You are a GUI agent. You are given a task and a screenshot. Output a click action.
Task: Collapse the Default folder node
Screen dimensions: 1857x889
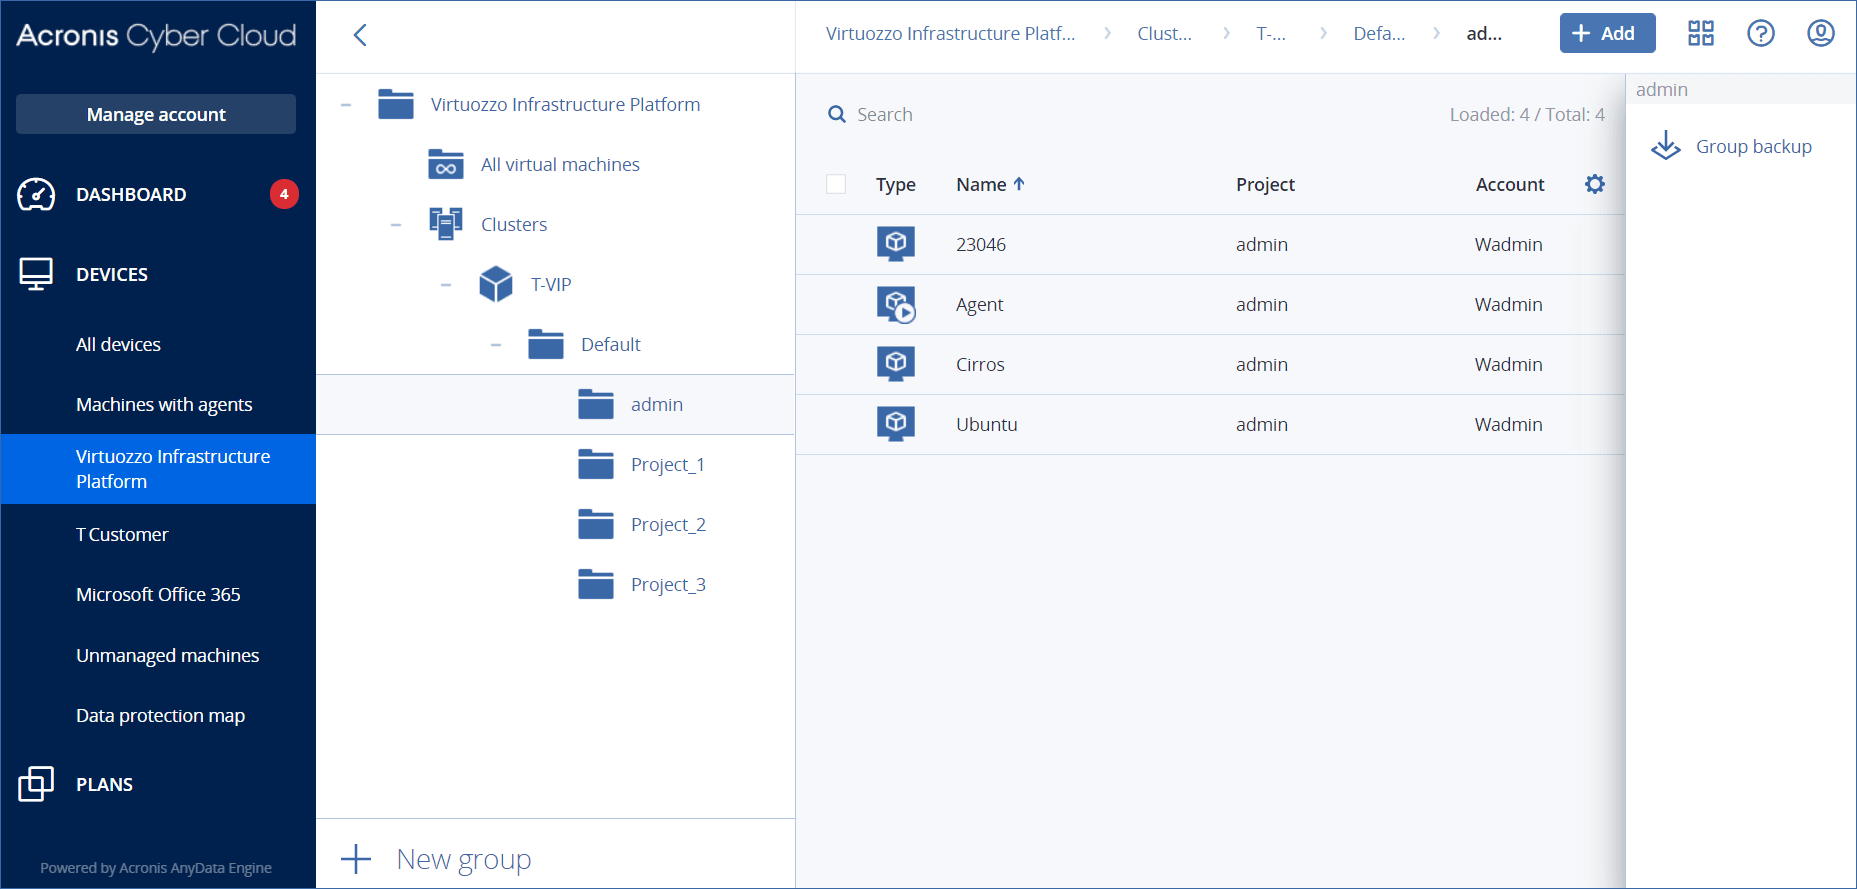coord(496,345)
